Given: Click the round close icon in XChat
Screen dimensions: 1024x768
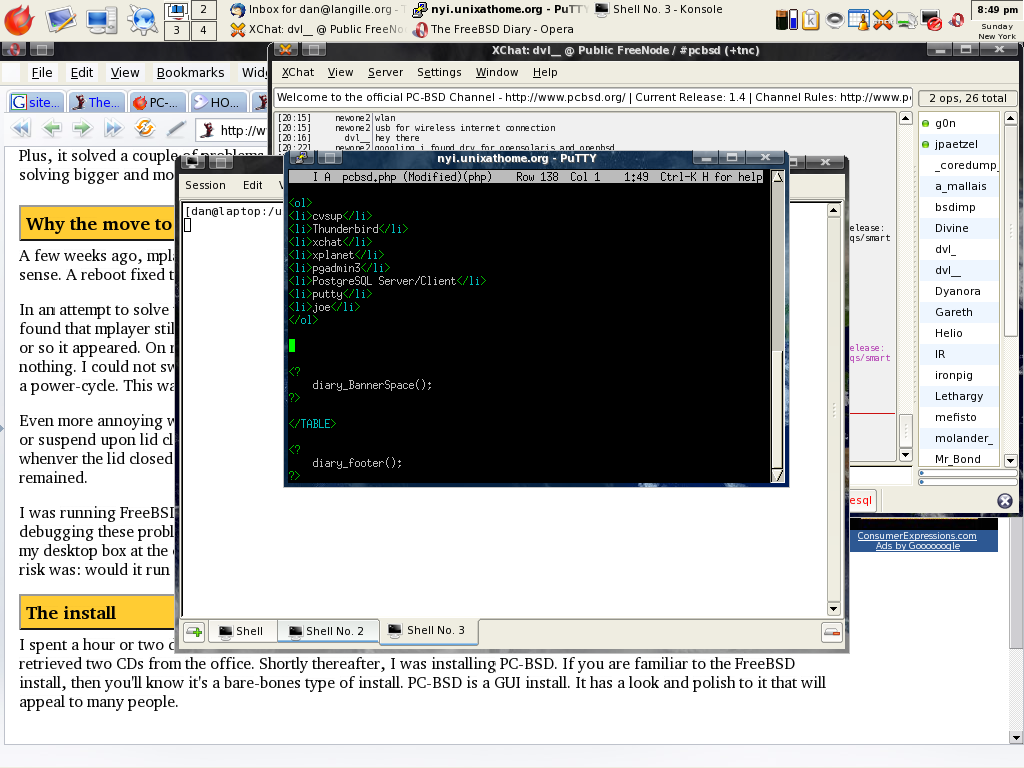Looking at the screenshot, I should [x=1004, y=501].
